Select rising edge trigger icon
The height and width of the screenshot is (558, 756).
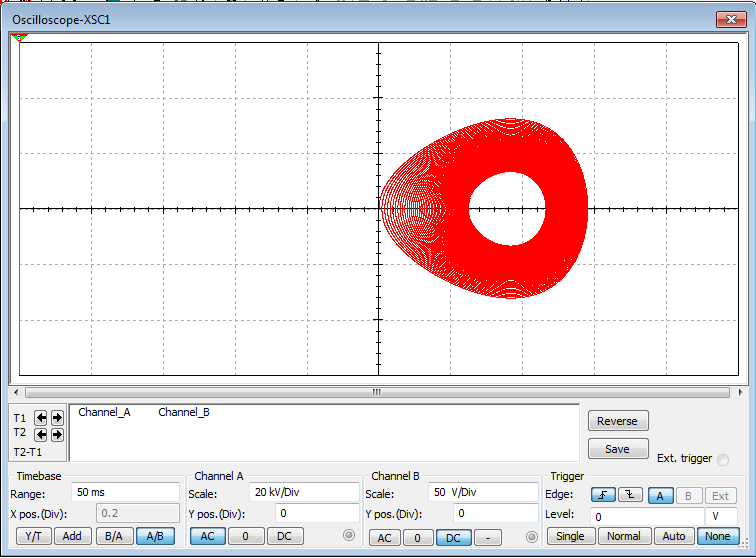click(x=603, y=495)
